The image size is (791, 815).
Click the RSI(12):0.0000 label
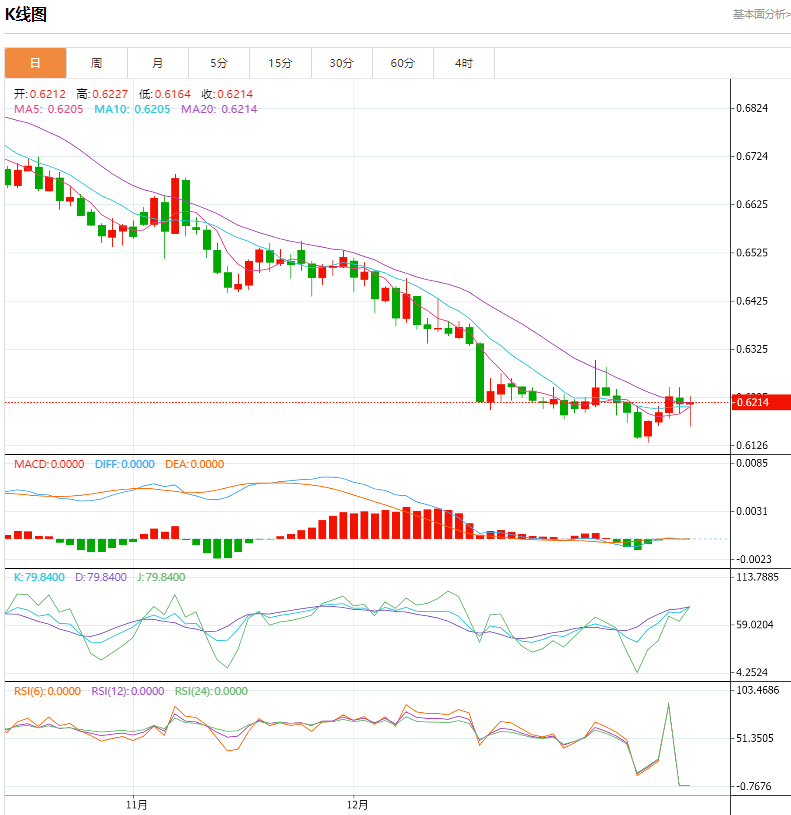pyautogui.click(x=128, y=691)
